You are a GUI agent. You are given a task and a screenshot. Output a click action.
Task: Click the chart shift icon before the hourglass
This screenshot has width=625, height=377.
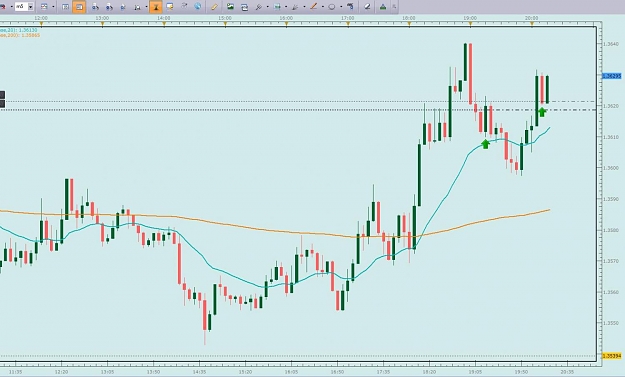[138, 6]
